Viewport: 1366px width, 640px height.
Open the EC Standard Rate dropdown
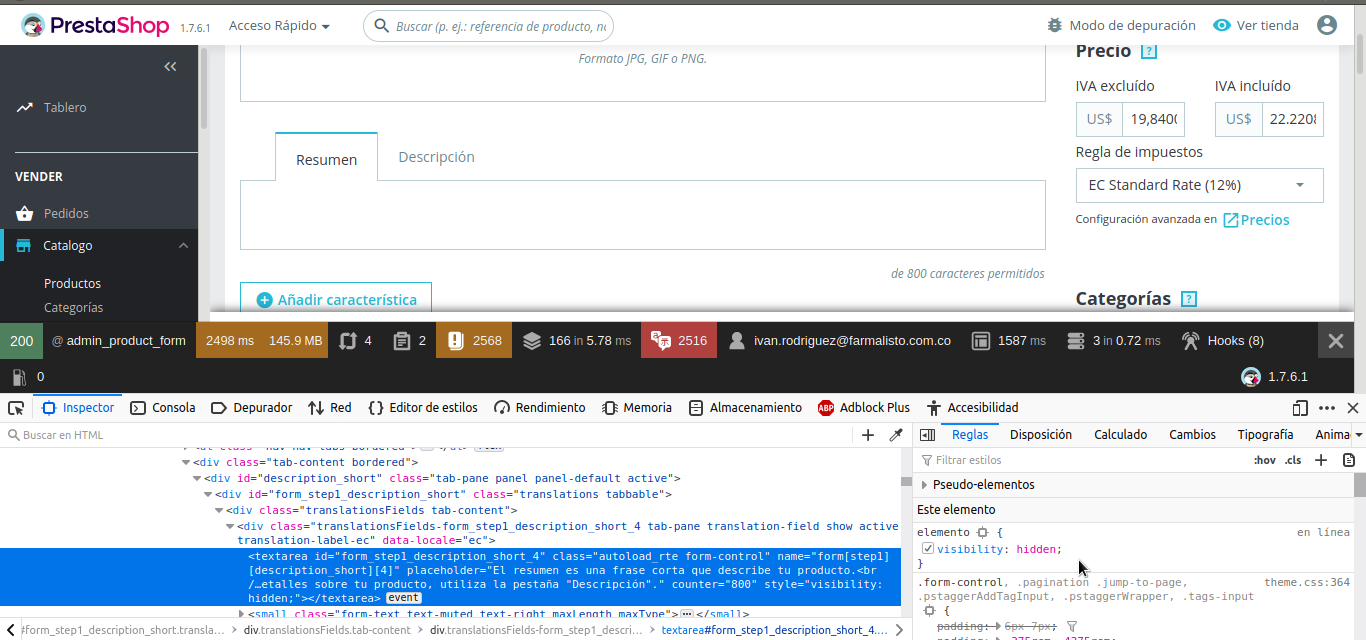(1199, 185)
